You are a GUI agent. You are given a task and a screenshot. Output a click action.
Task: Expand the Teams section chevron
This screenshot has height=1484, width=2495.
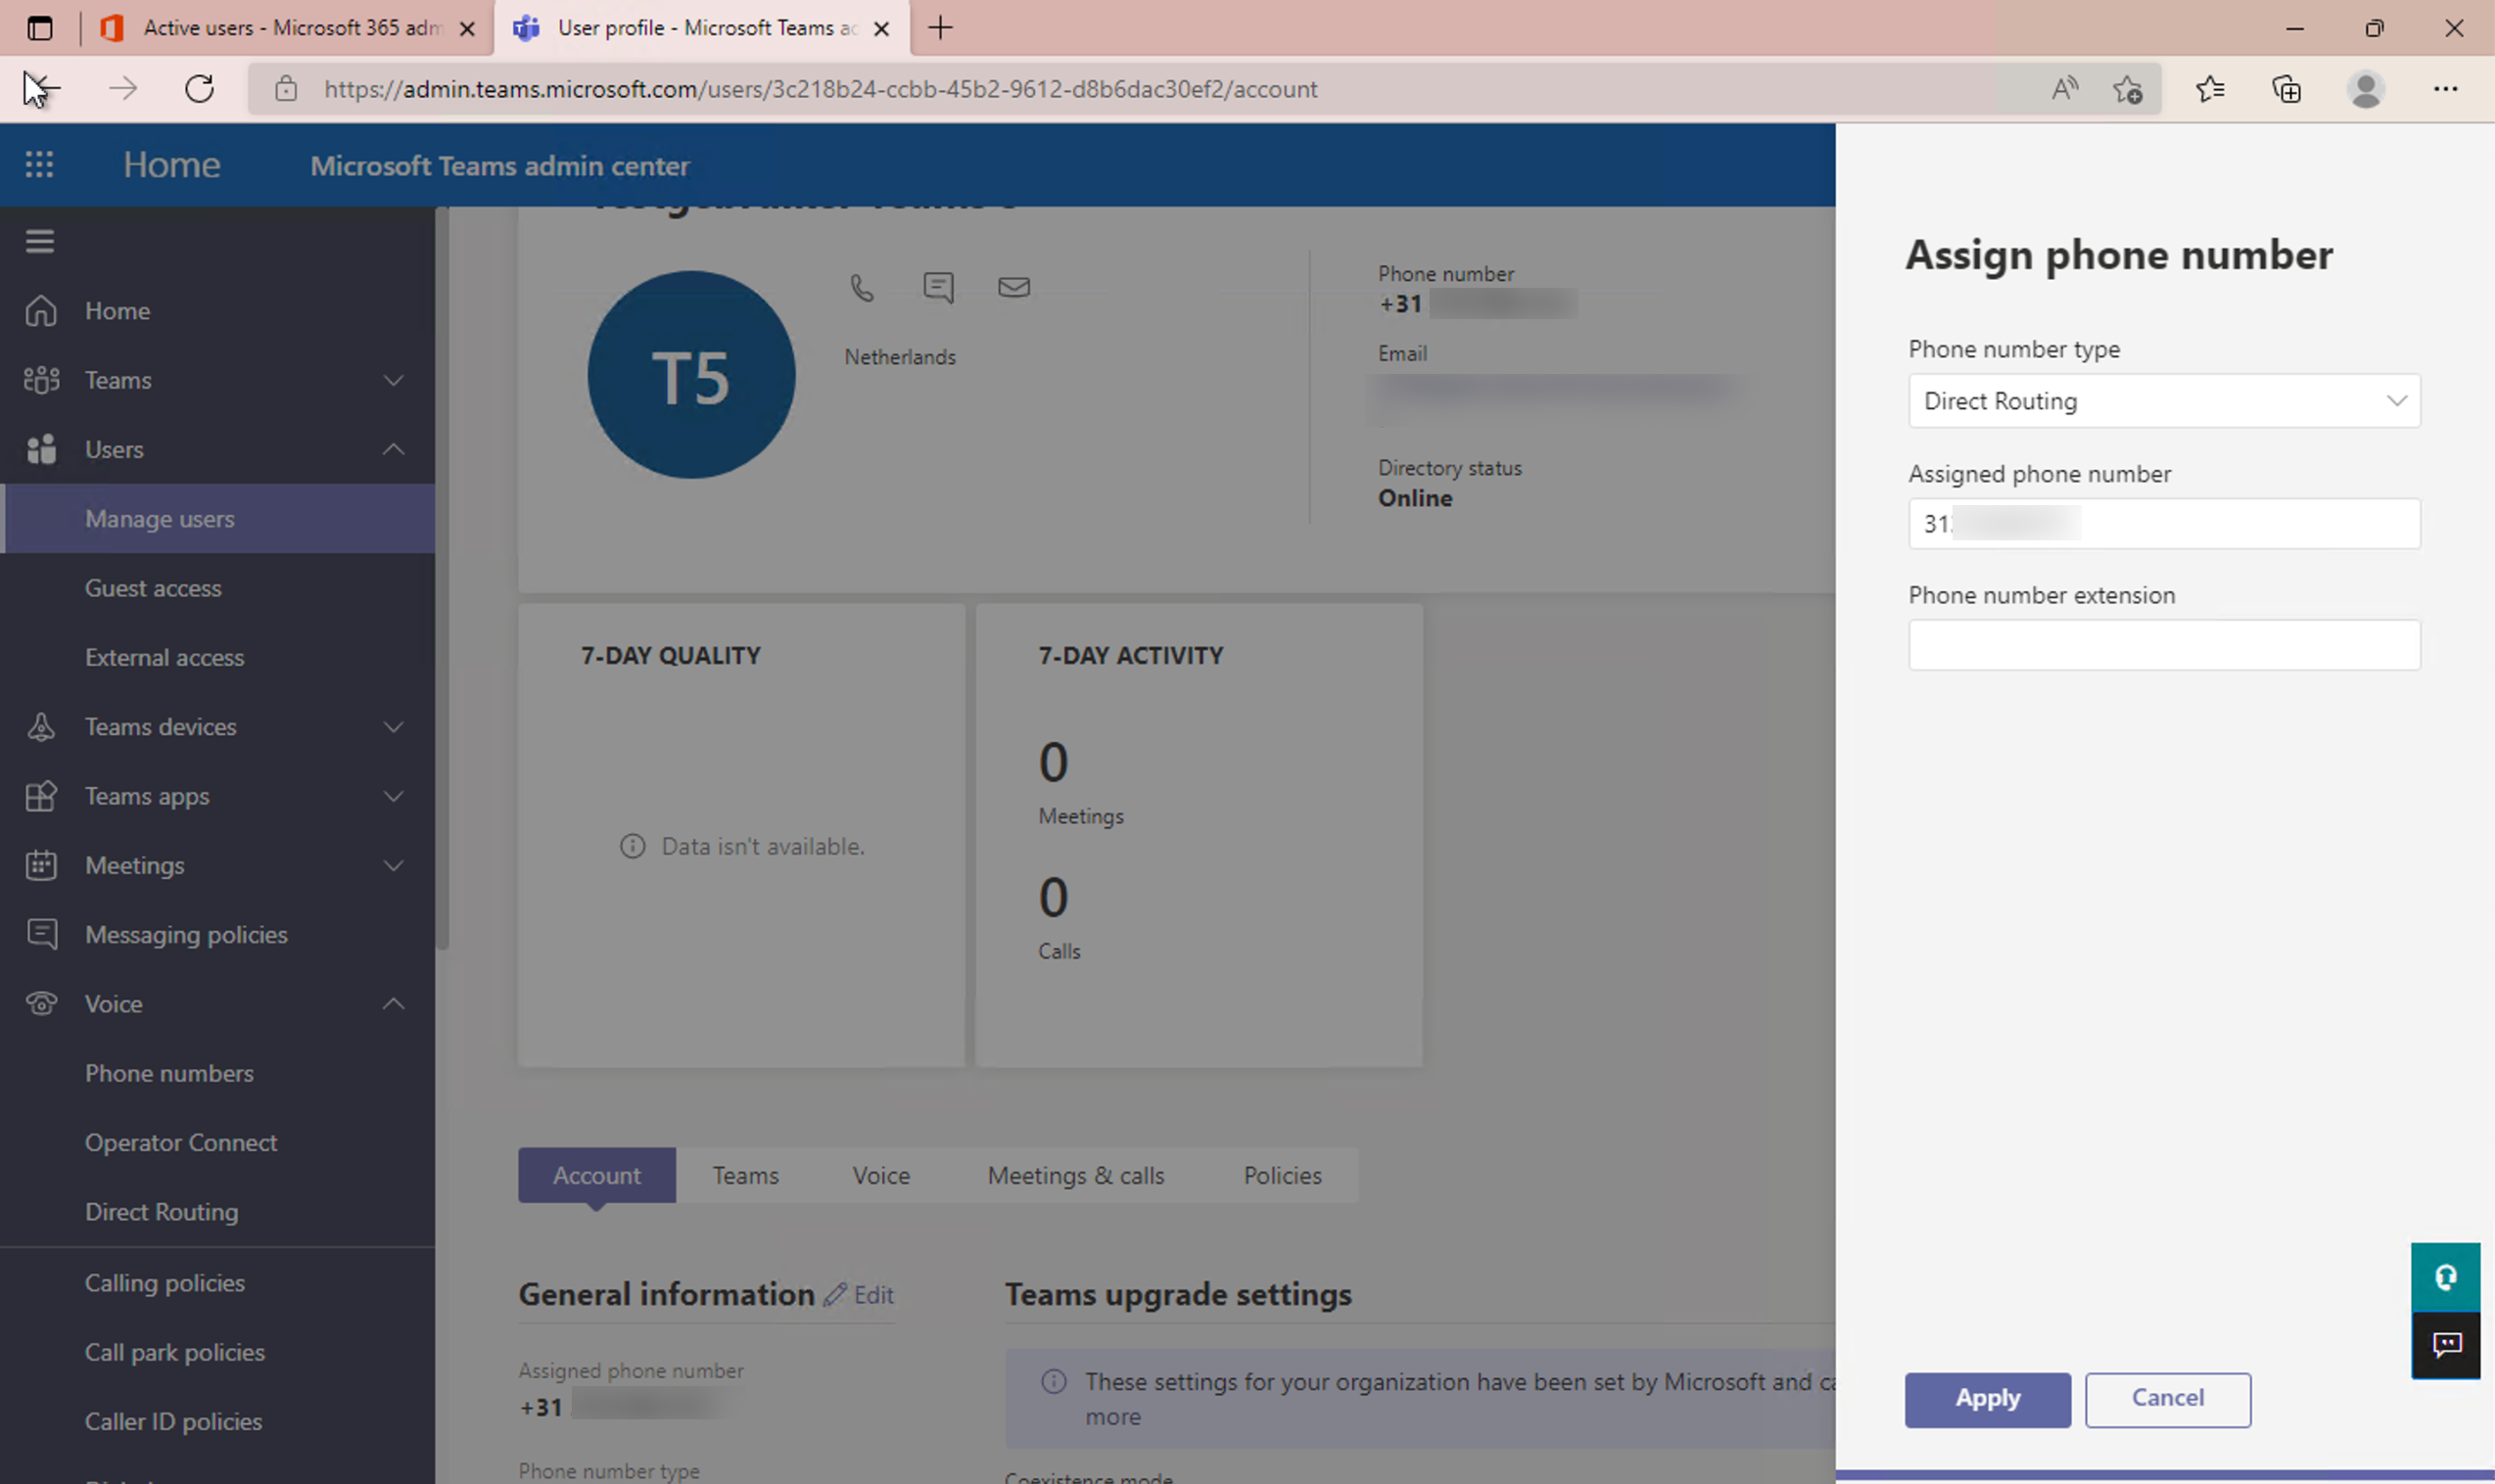pos(394,380)
